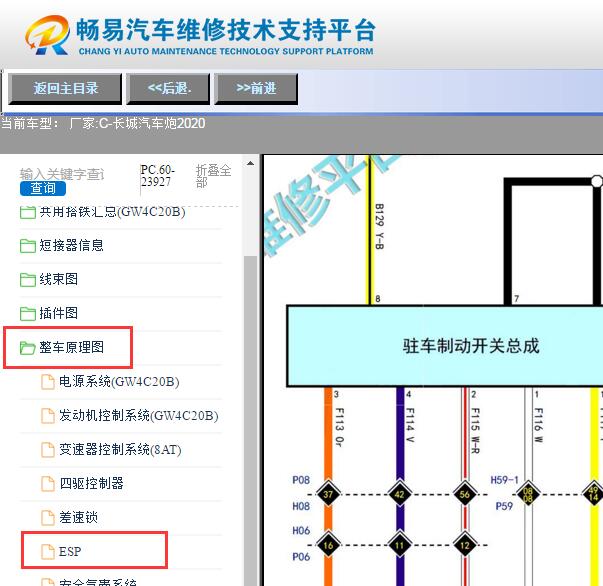603x586 pixels.
Task: Open 四驱控制器 document
Action: click(x=91, y=483)
